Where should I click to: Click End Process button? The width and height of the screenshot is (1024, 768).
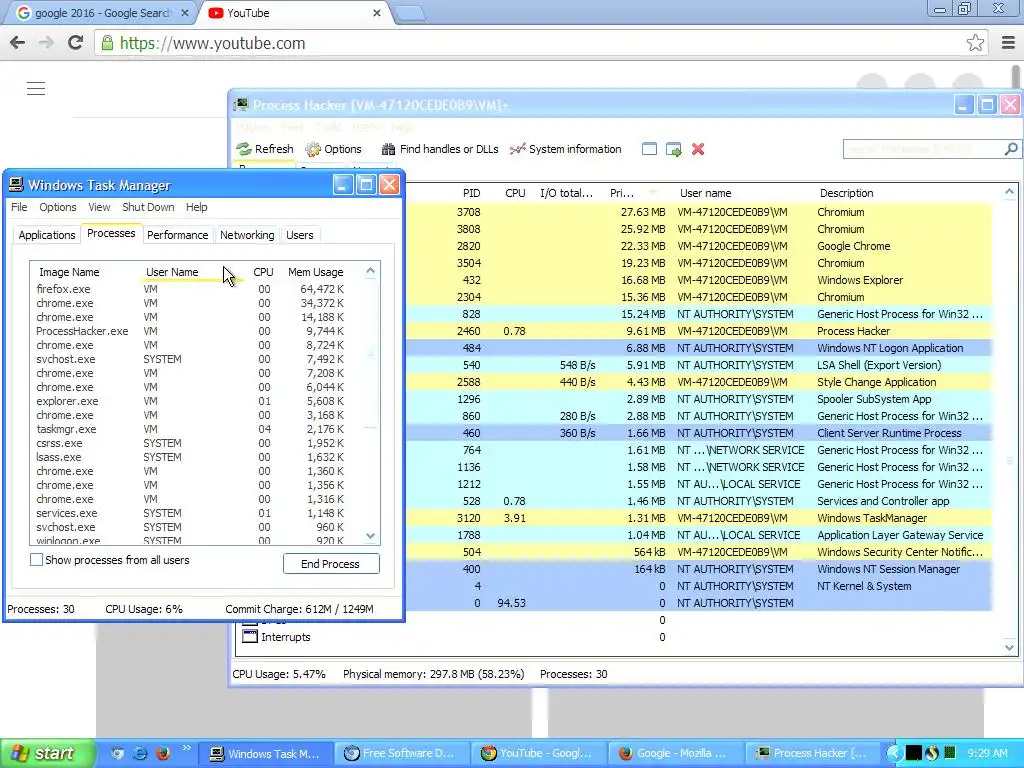click(330, 564)
